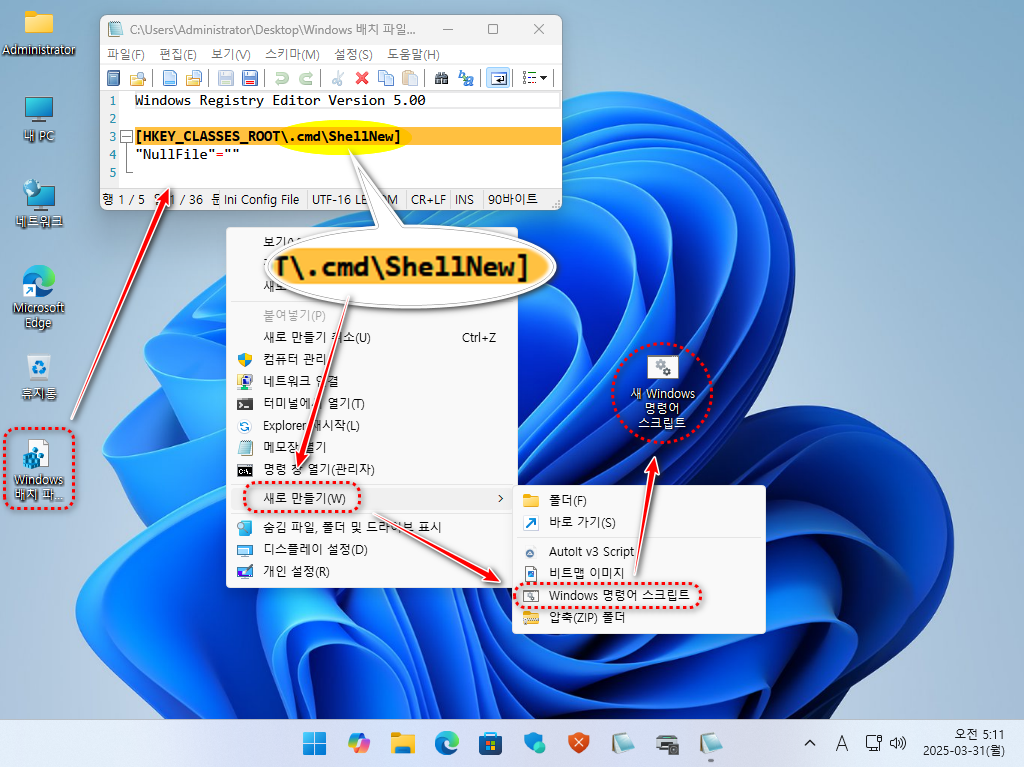Choose 압축(ZIP) 폴더 in the submenu

coord(639,617)
